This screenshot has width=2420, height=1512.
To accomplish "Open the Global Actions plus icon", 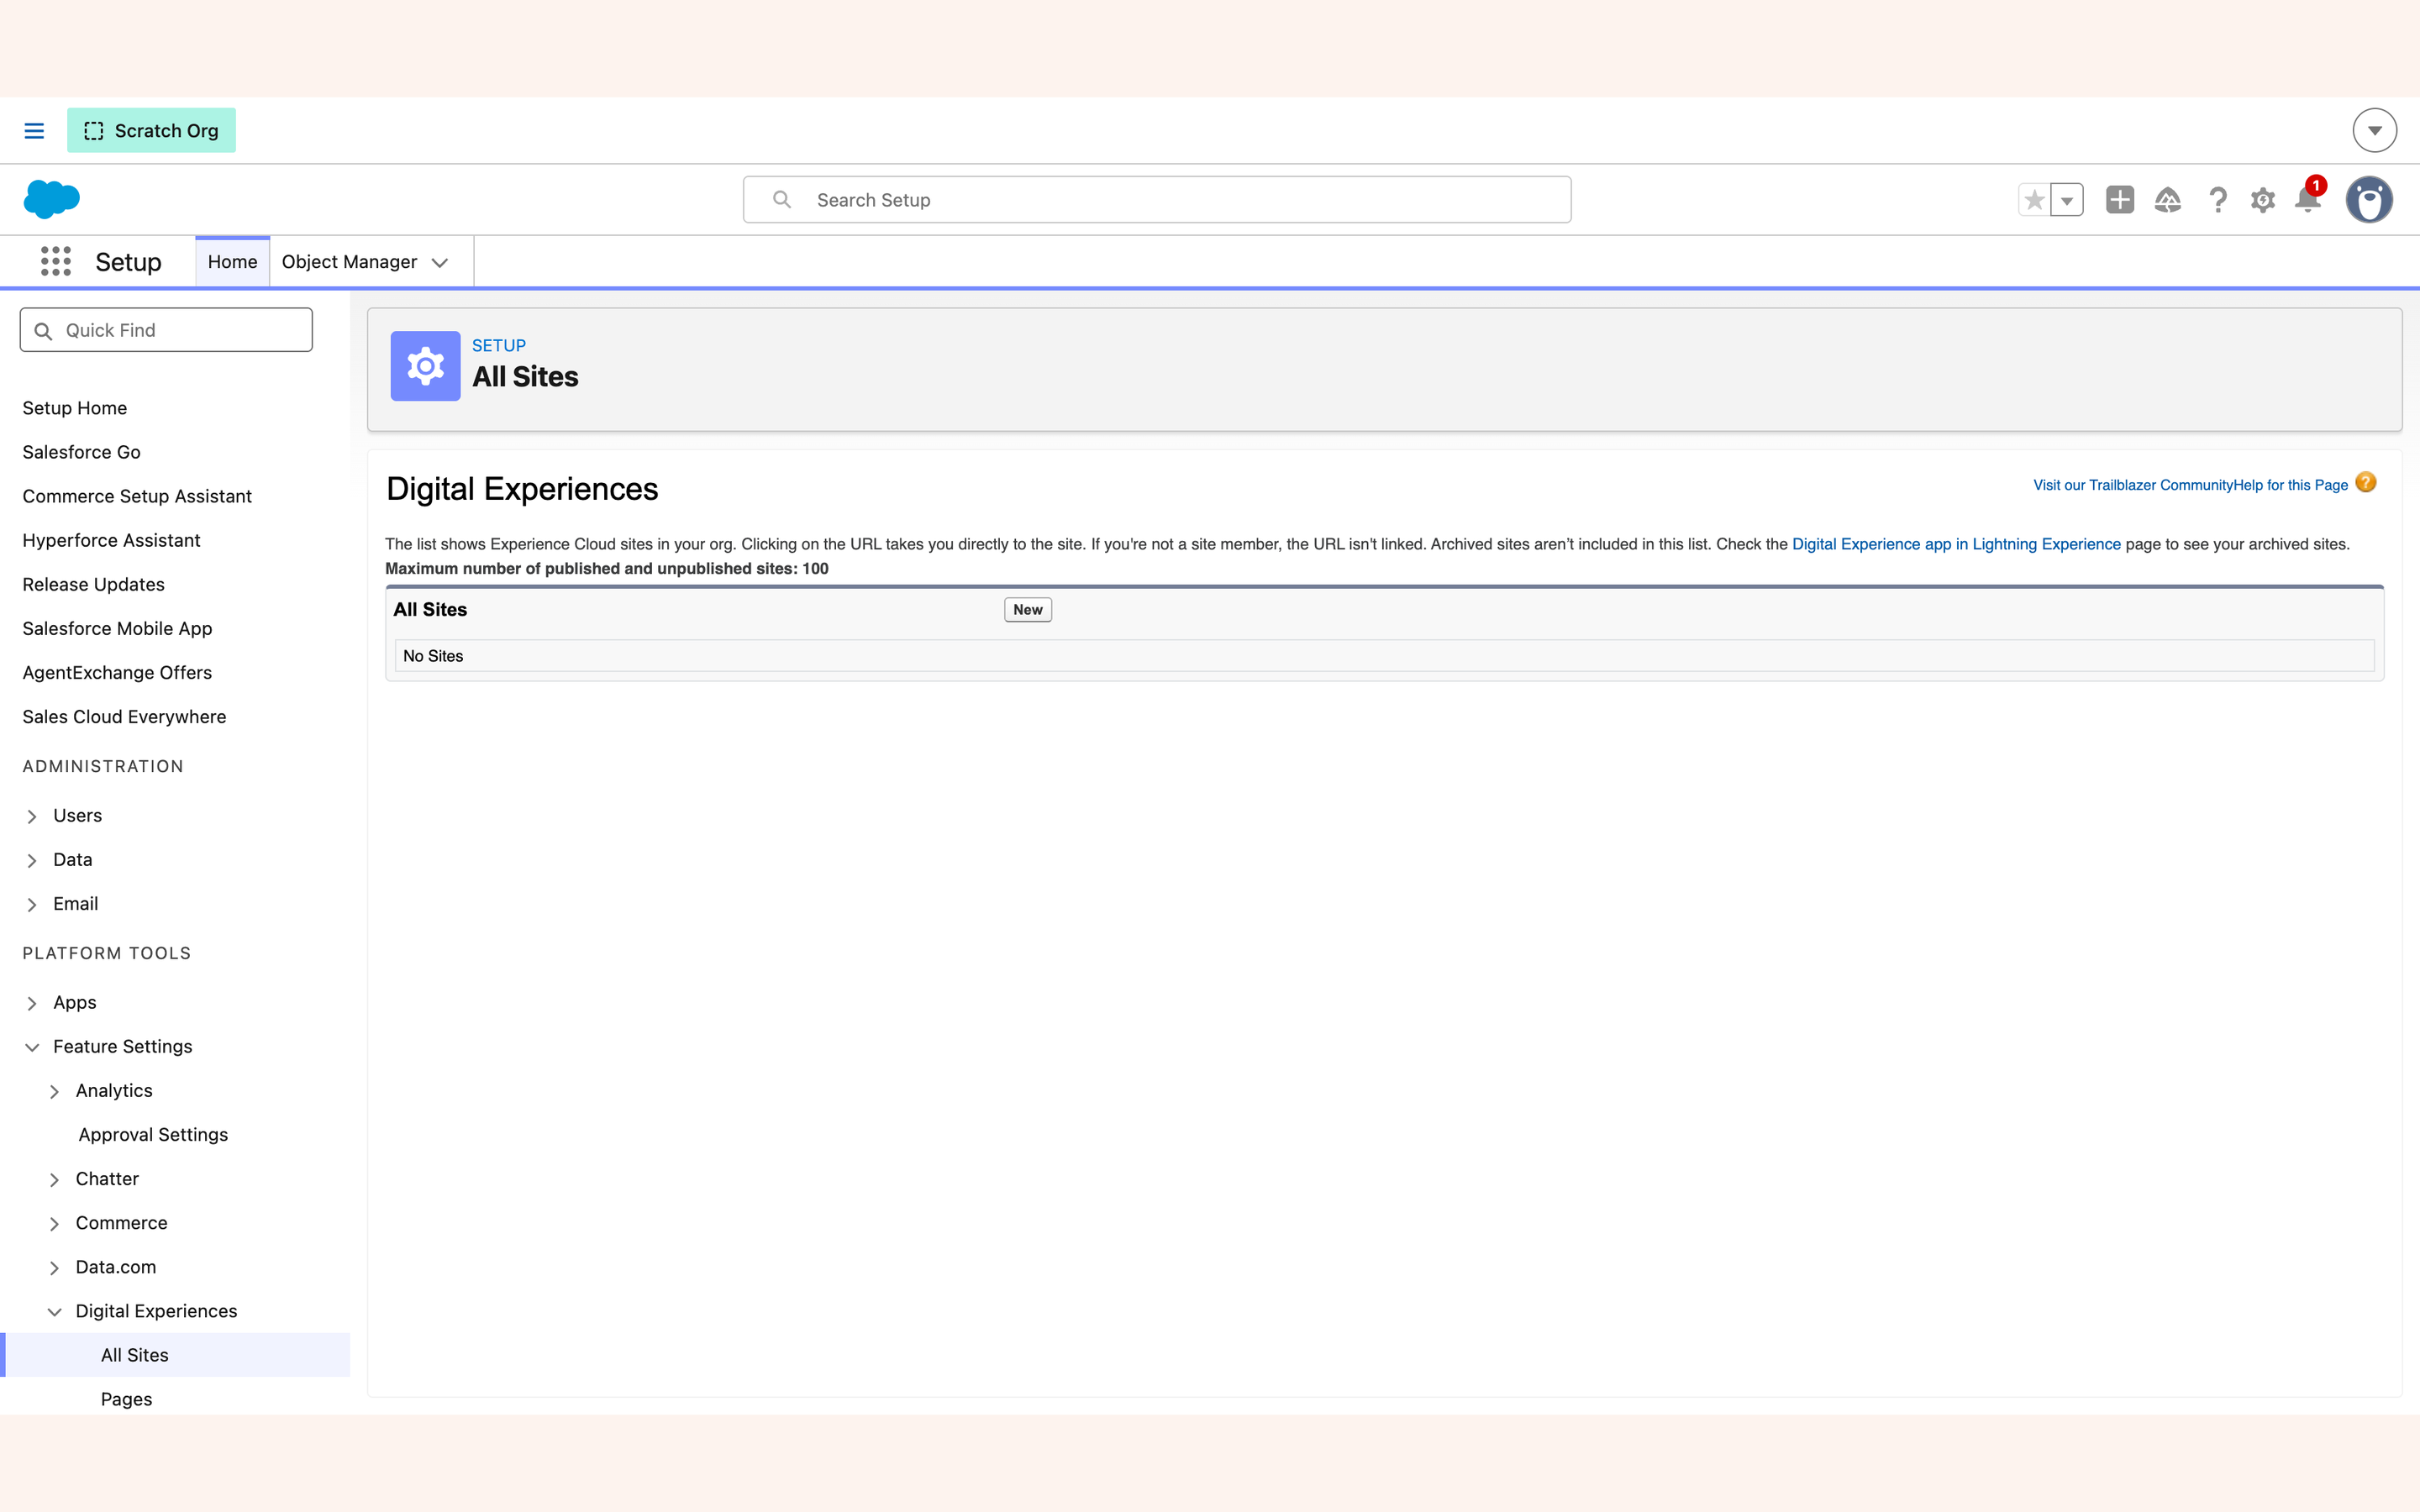I will (x=2119, y=200).
